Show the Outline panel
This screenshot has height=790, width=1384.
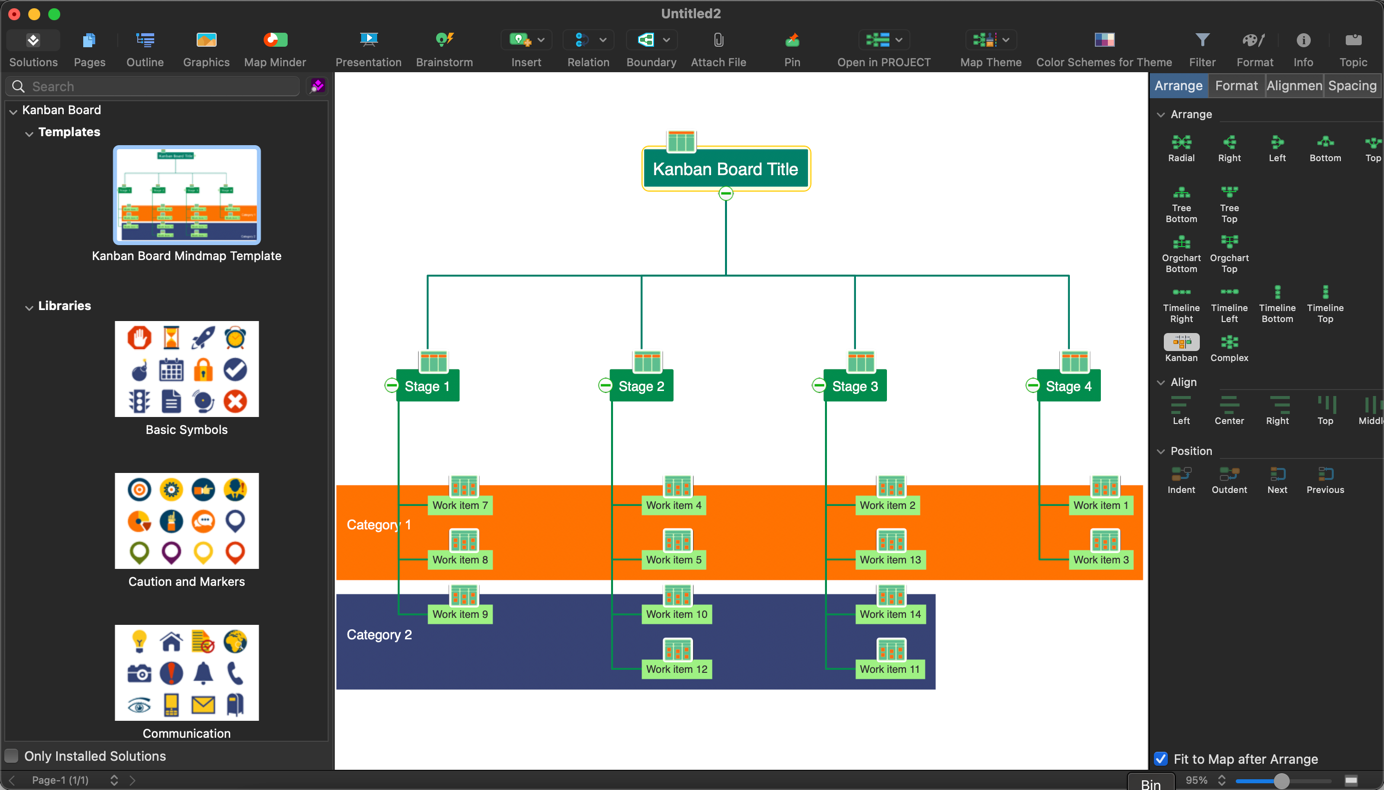pos(145,40)
